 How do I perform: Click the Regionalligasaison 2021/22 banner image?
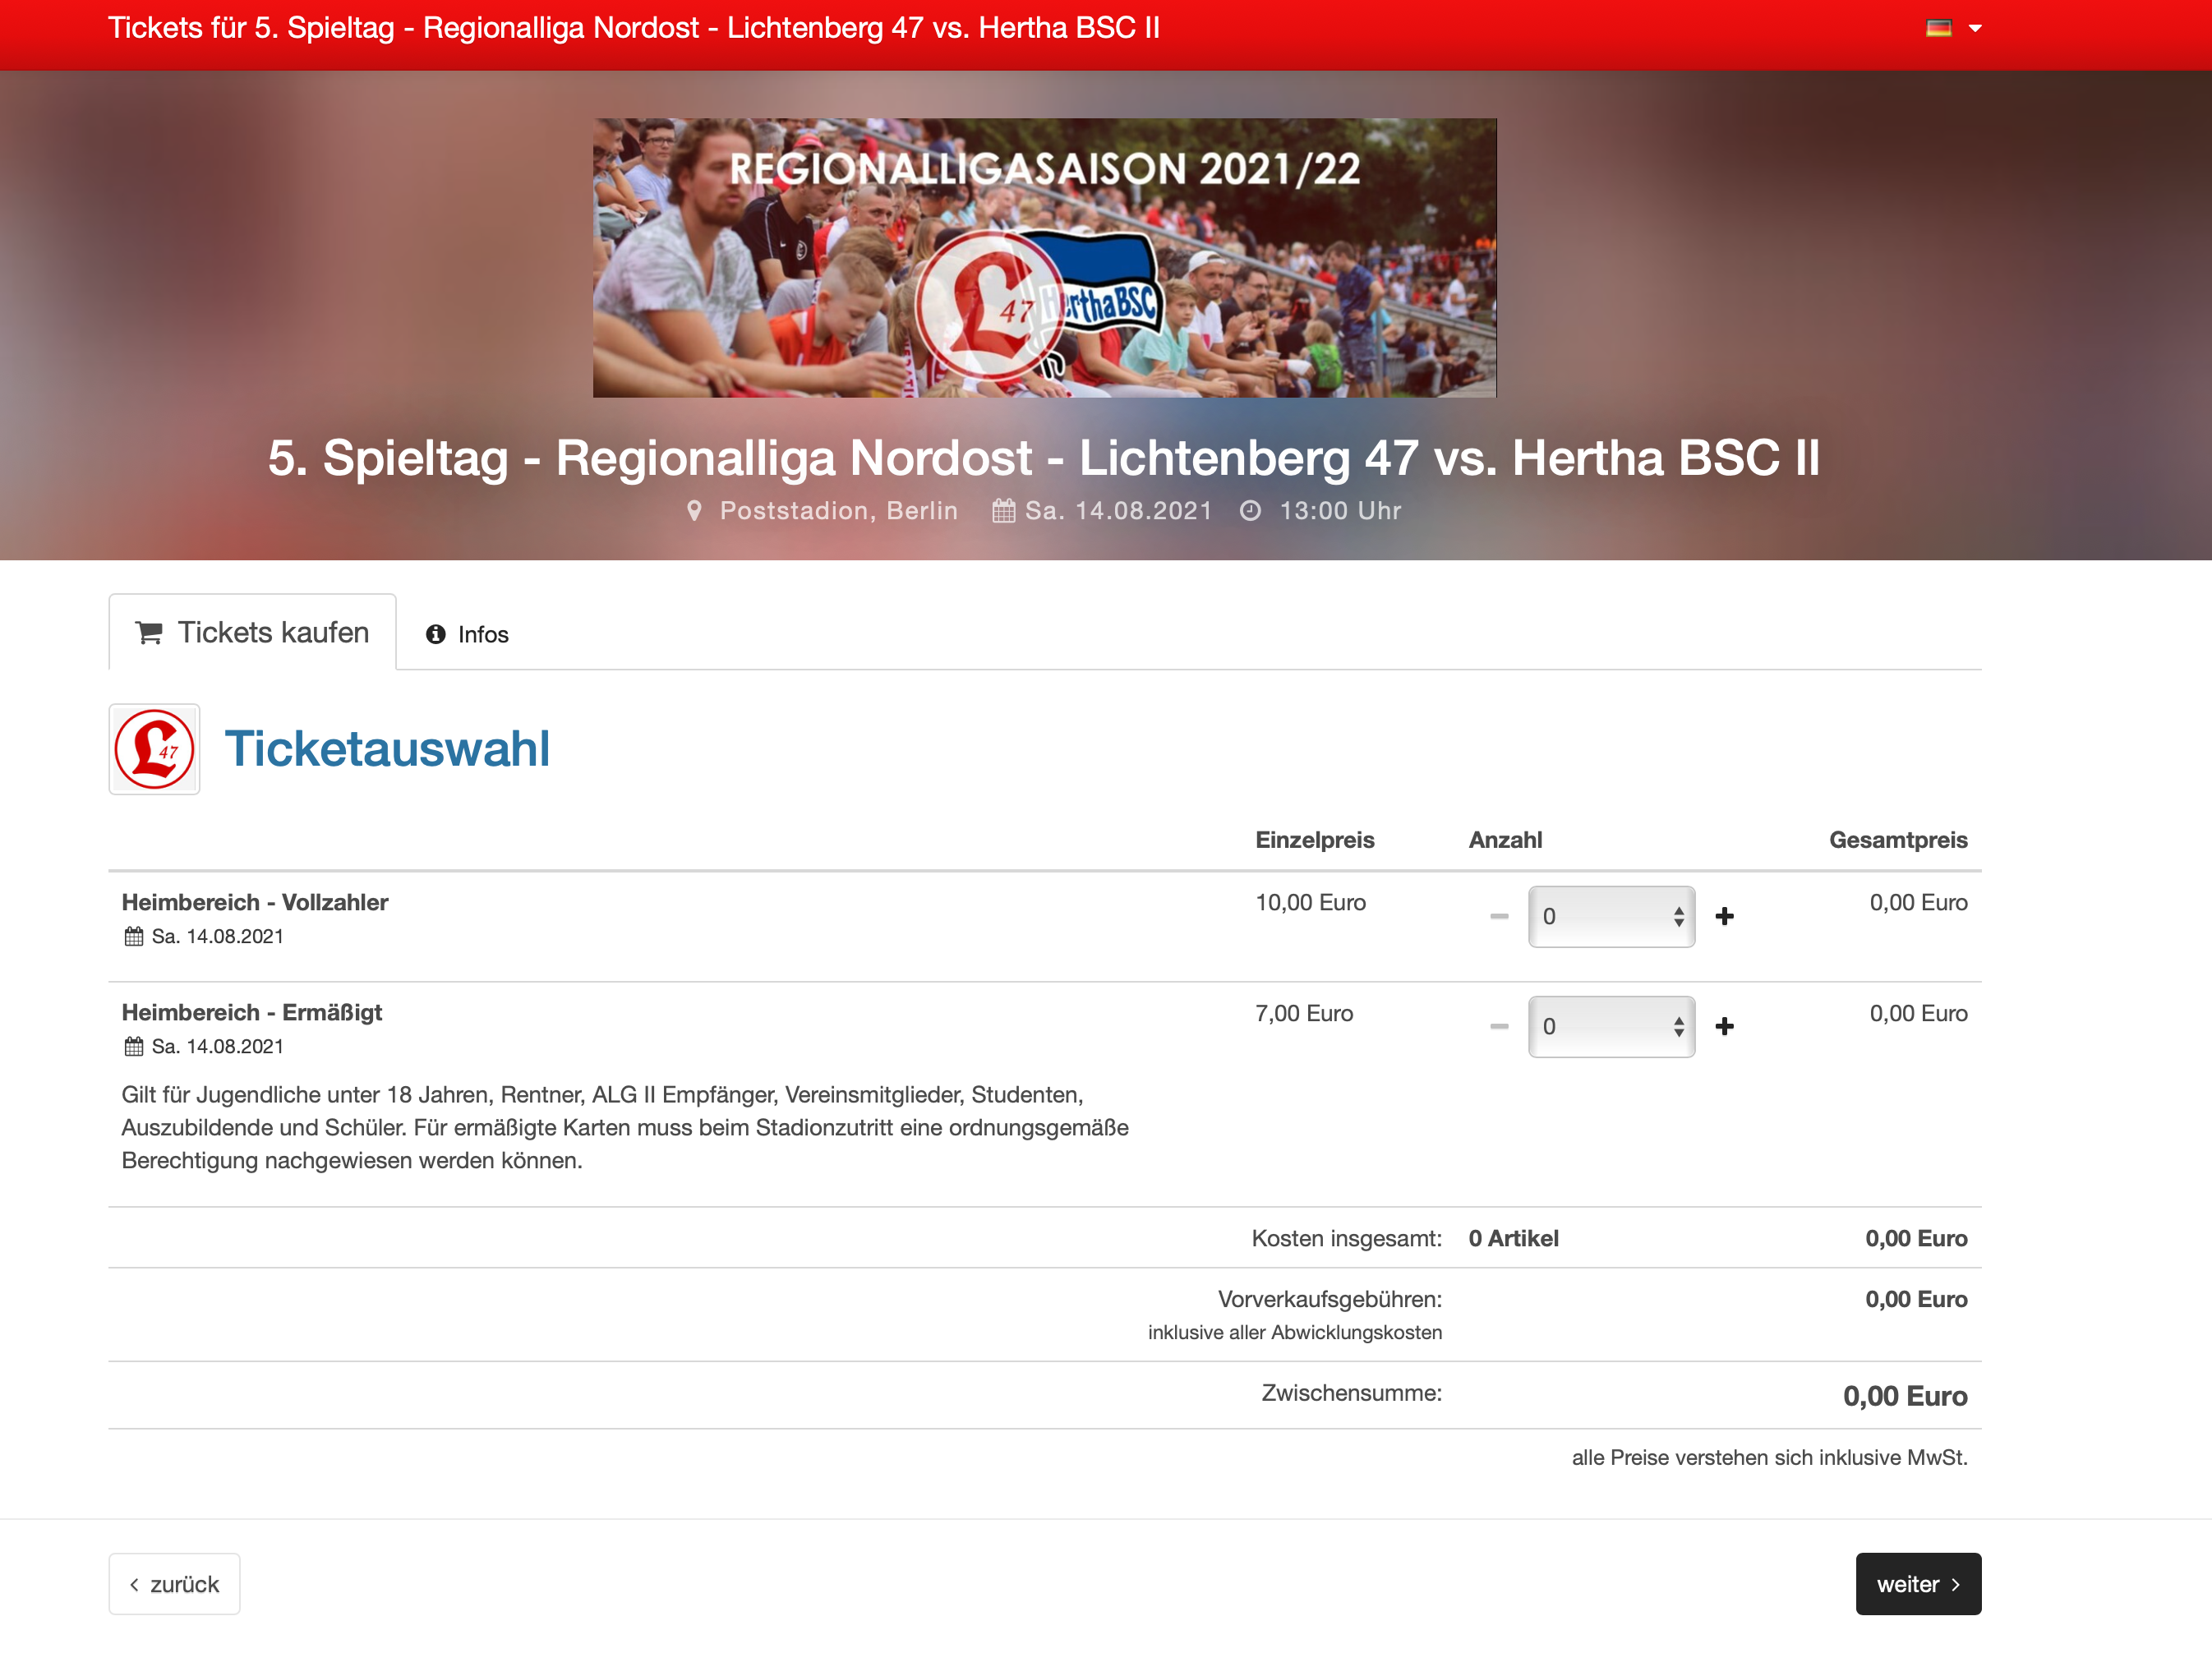pos(1044,258)
